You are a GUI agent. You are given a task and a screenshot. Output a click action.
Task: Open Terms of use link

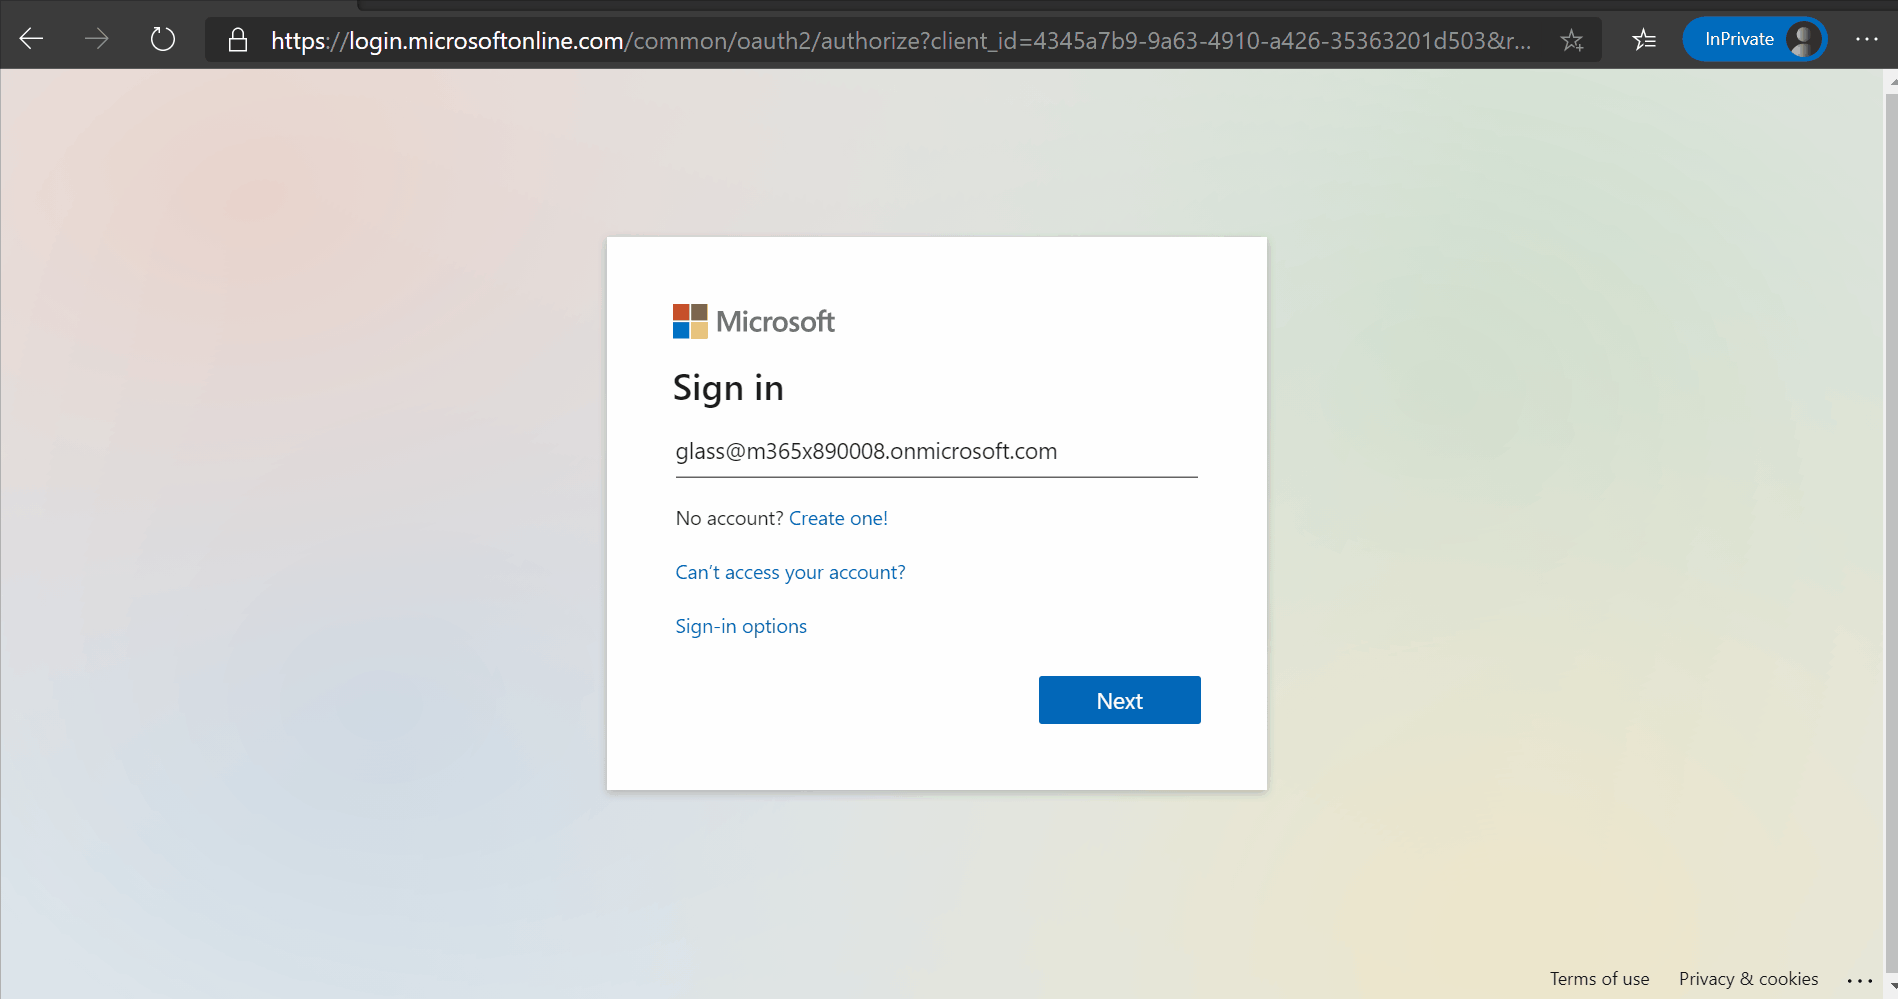point(1599,979)
